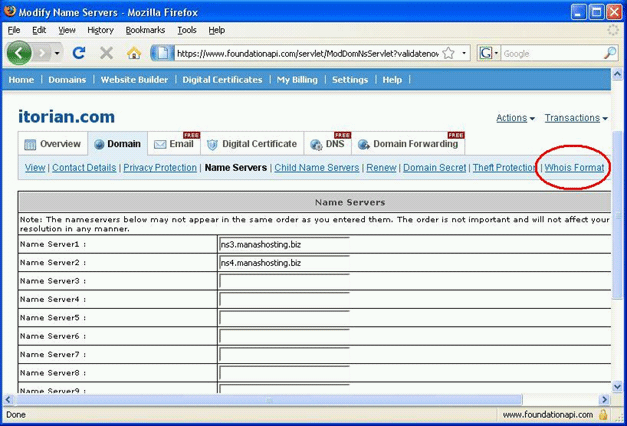Open My Billing in the nav bar
Image resolution: width=627 pixels, height=426 pixels.
tap(297, 80)
